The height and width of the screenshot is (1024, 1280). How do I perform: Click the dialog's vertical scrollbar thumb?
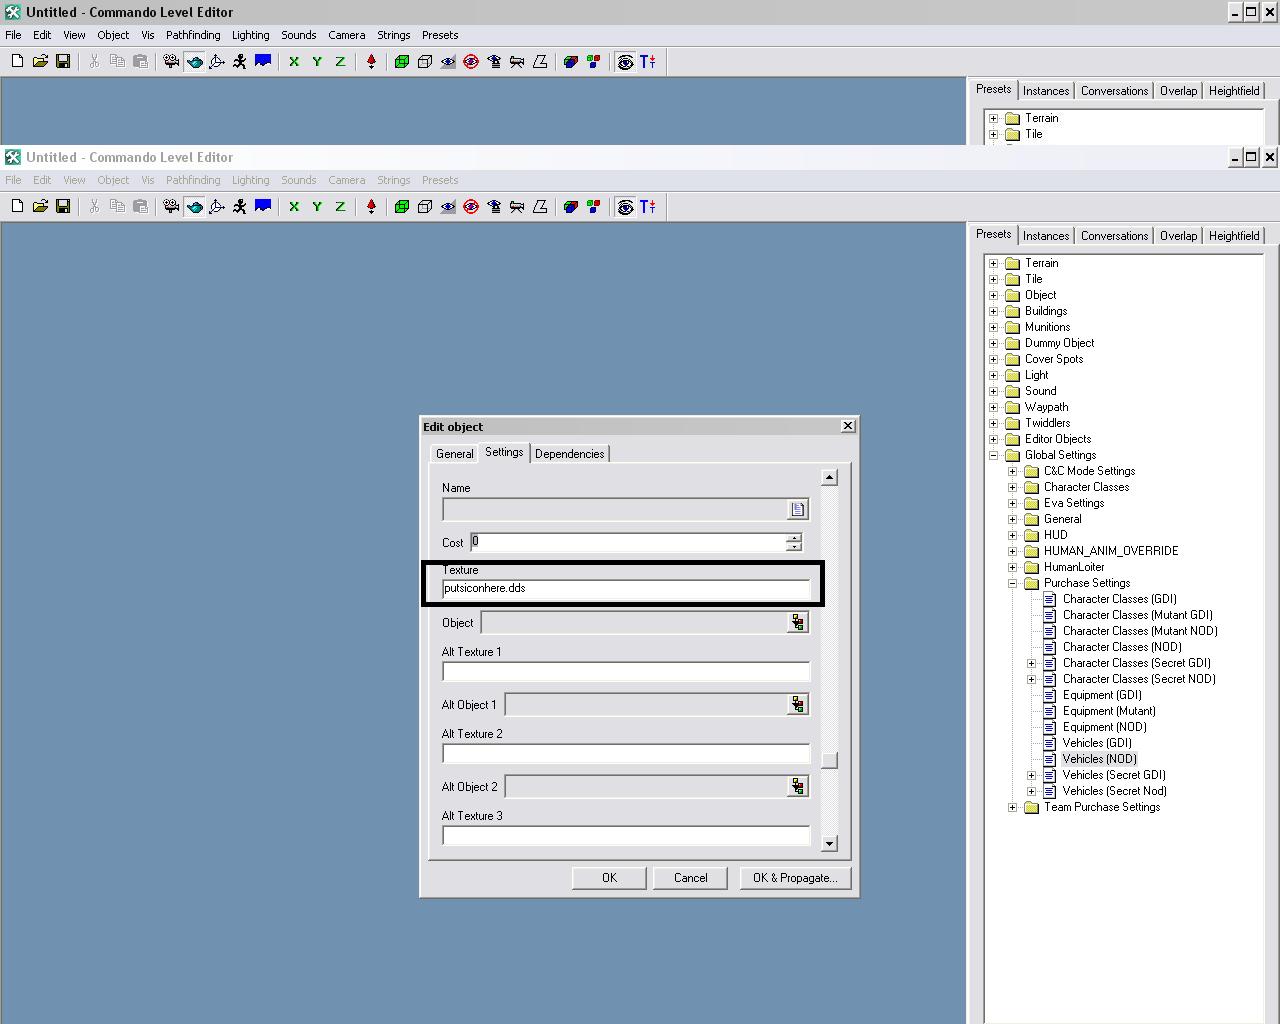(x=829, y=760)
